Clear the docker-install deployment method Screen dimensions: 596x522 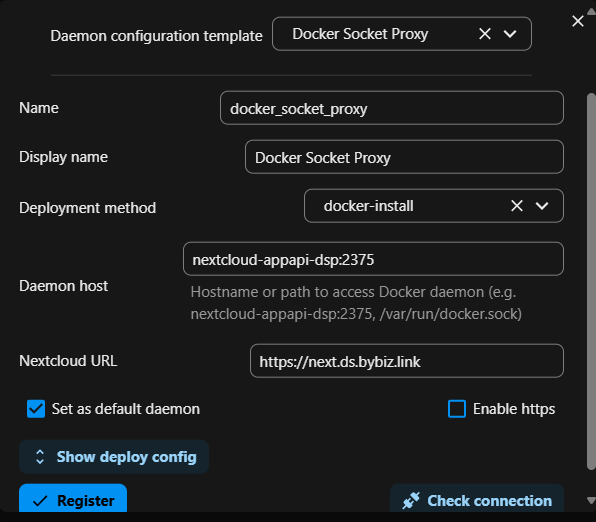pos(517,206)
